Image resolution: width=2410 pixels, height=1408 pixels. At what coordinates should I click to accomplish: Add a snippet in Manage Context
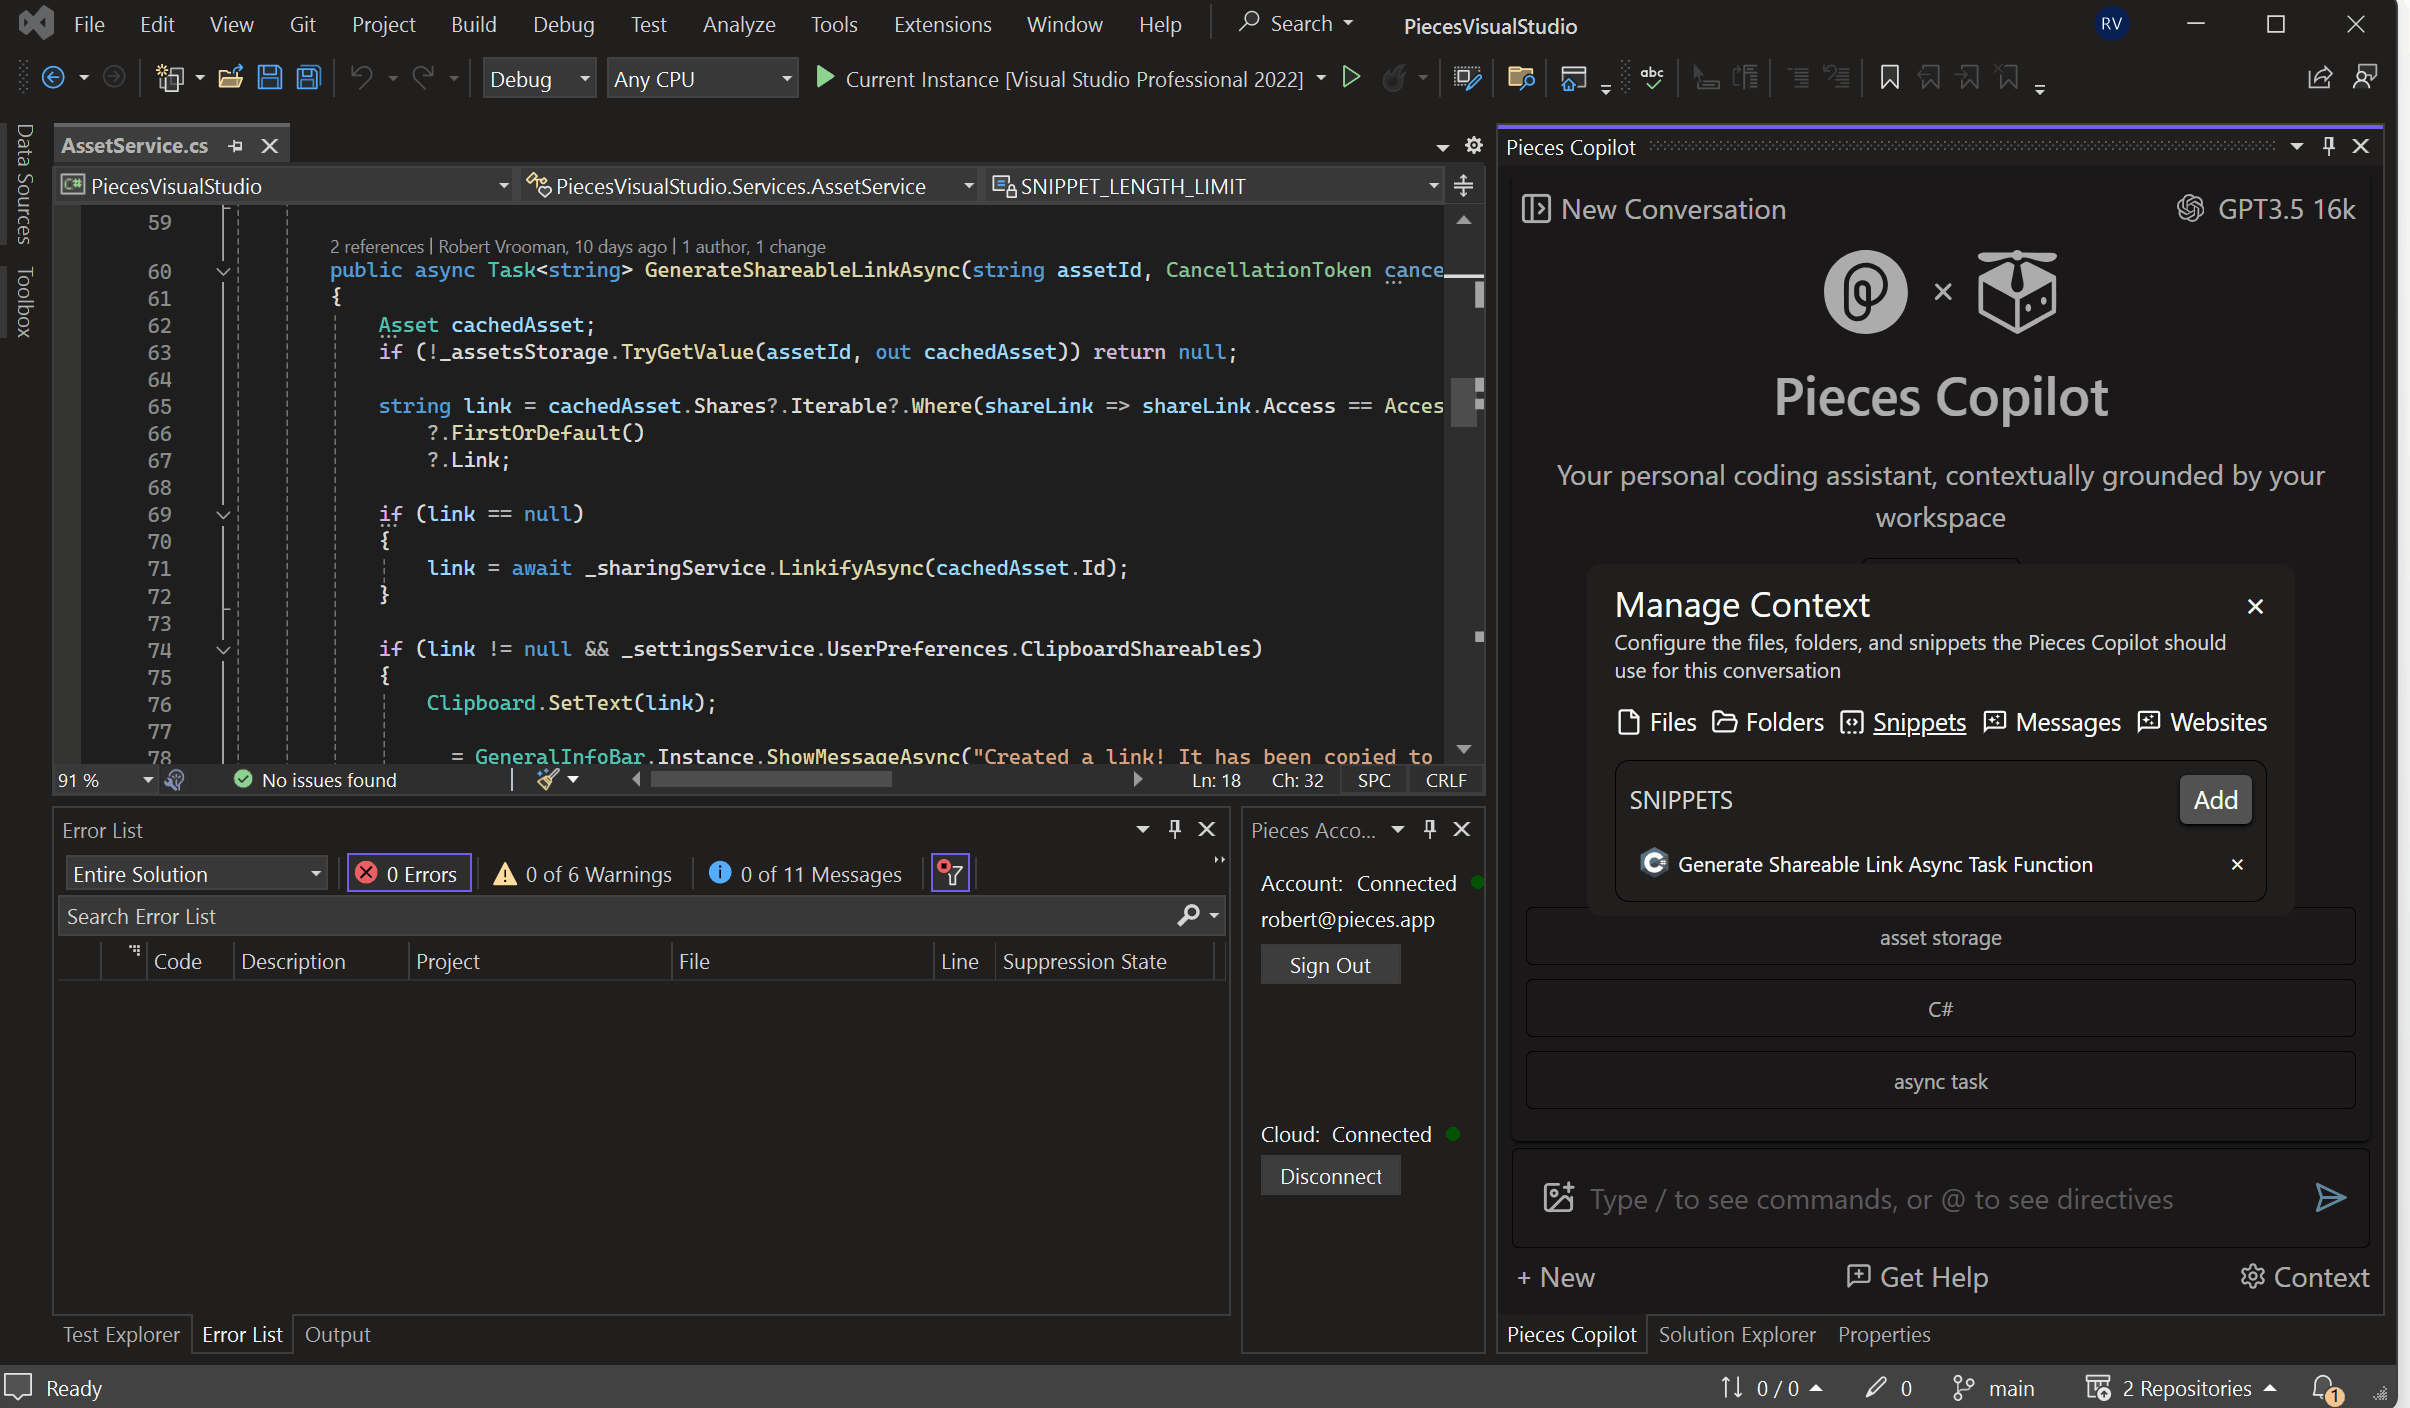point(2215,799)
